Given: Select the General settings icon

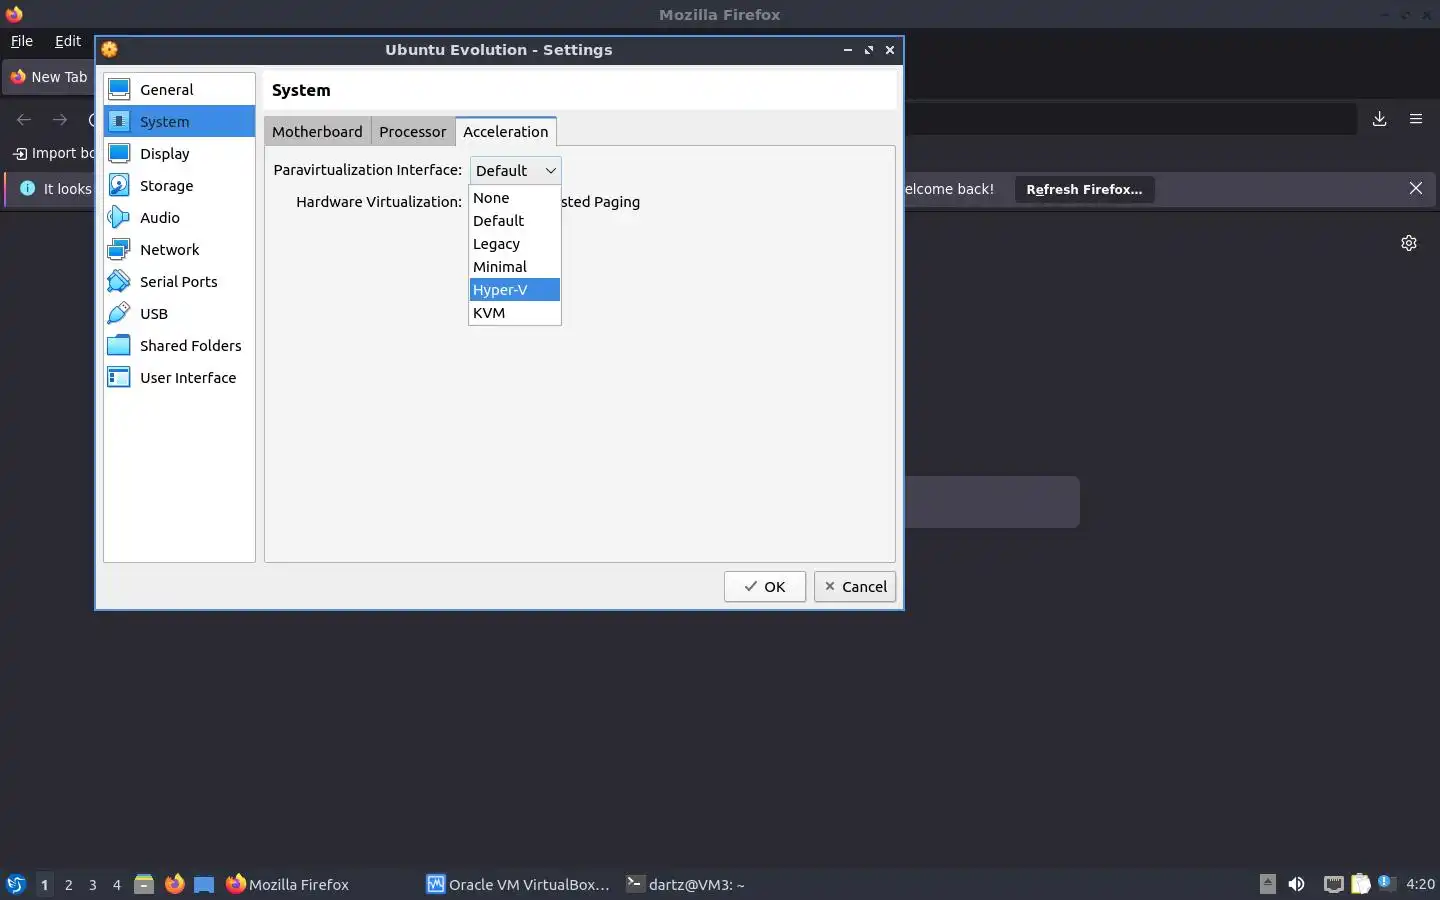Looking at the screenshot, I should click(x=119, y=89).
